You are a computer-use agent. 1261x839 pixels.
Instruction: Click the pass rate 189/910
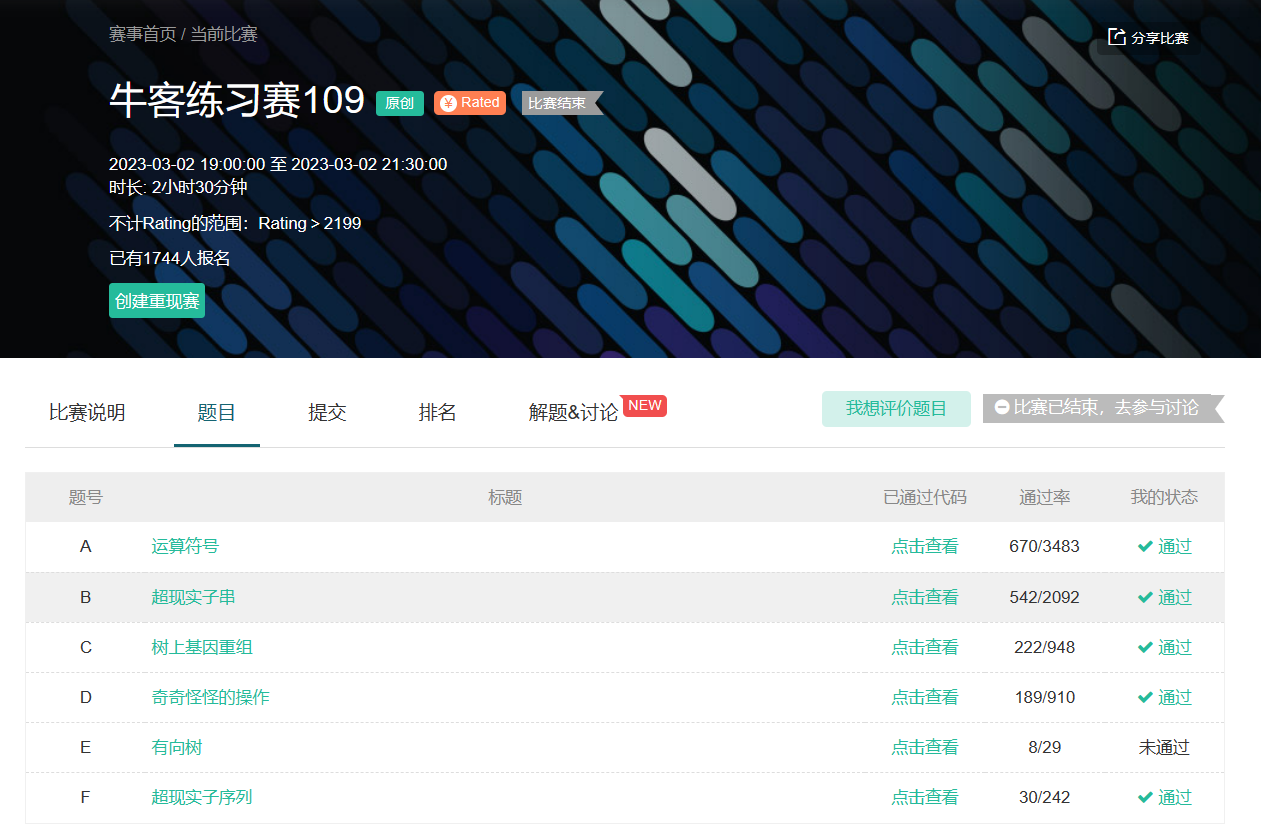1045,697
